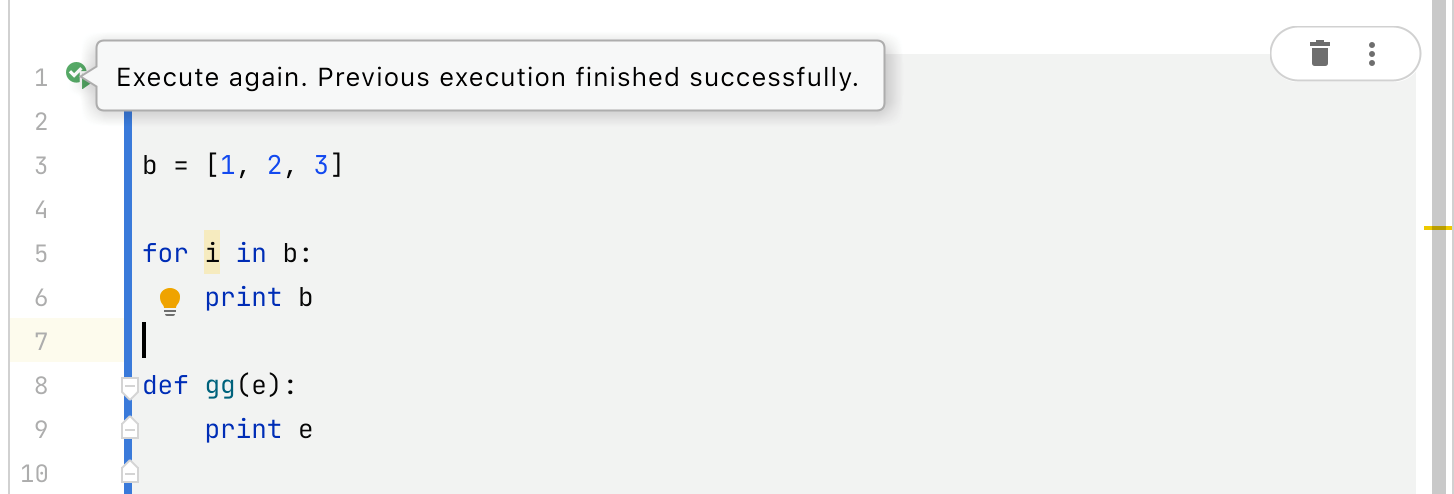This screenshot has height=494, width=1454.
Task: Collapse the def gg(e) function fold
Action: point(129,386)
